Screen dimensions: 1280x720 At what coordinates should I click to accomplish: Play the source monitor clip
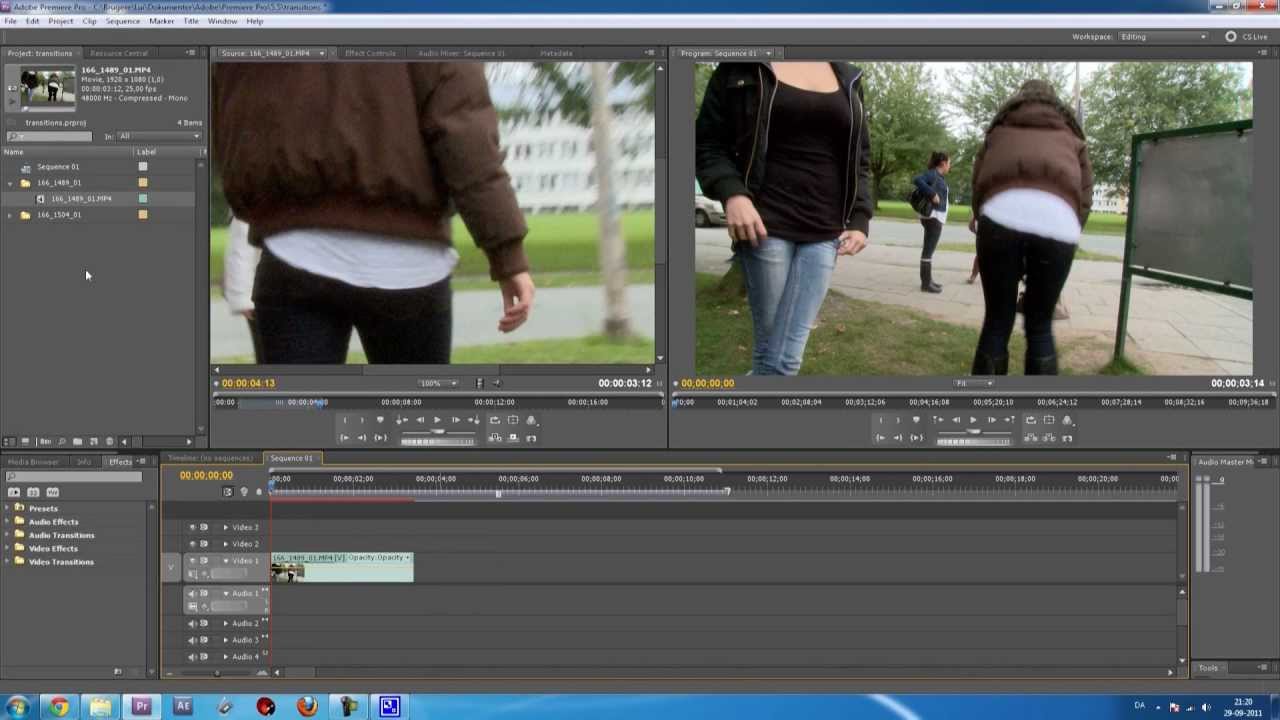[437, 420]
